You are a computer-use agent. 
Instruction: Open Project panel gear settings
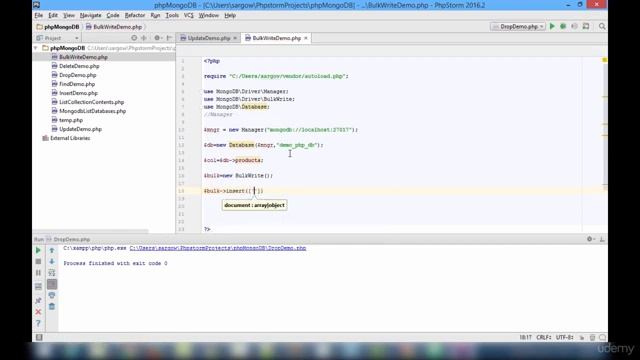(x=157, y=38)
